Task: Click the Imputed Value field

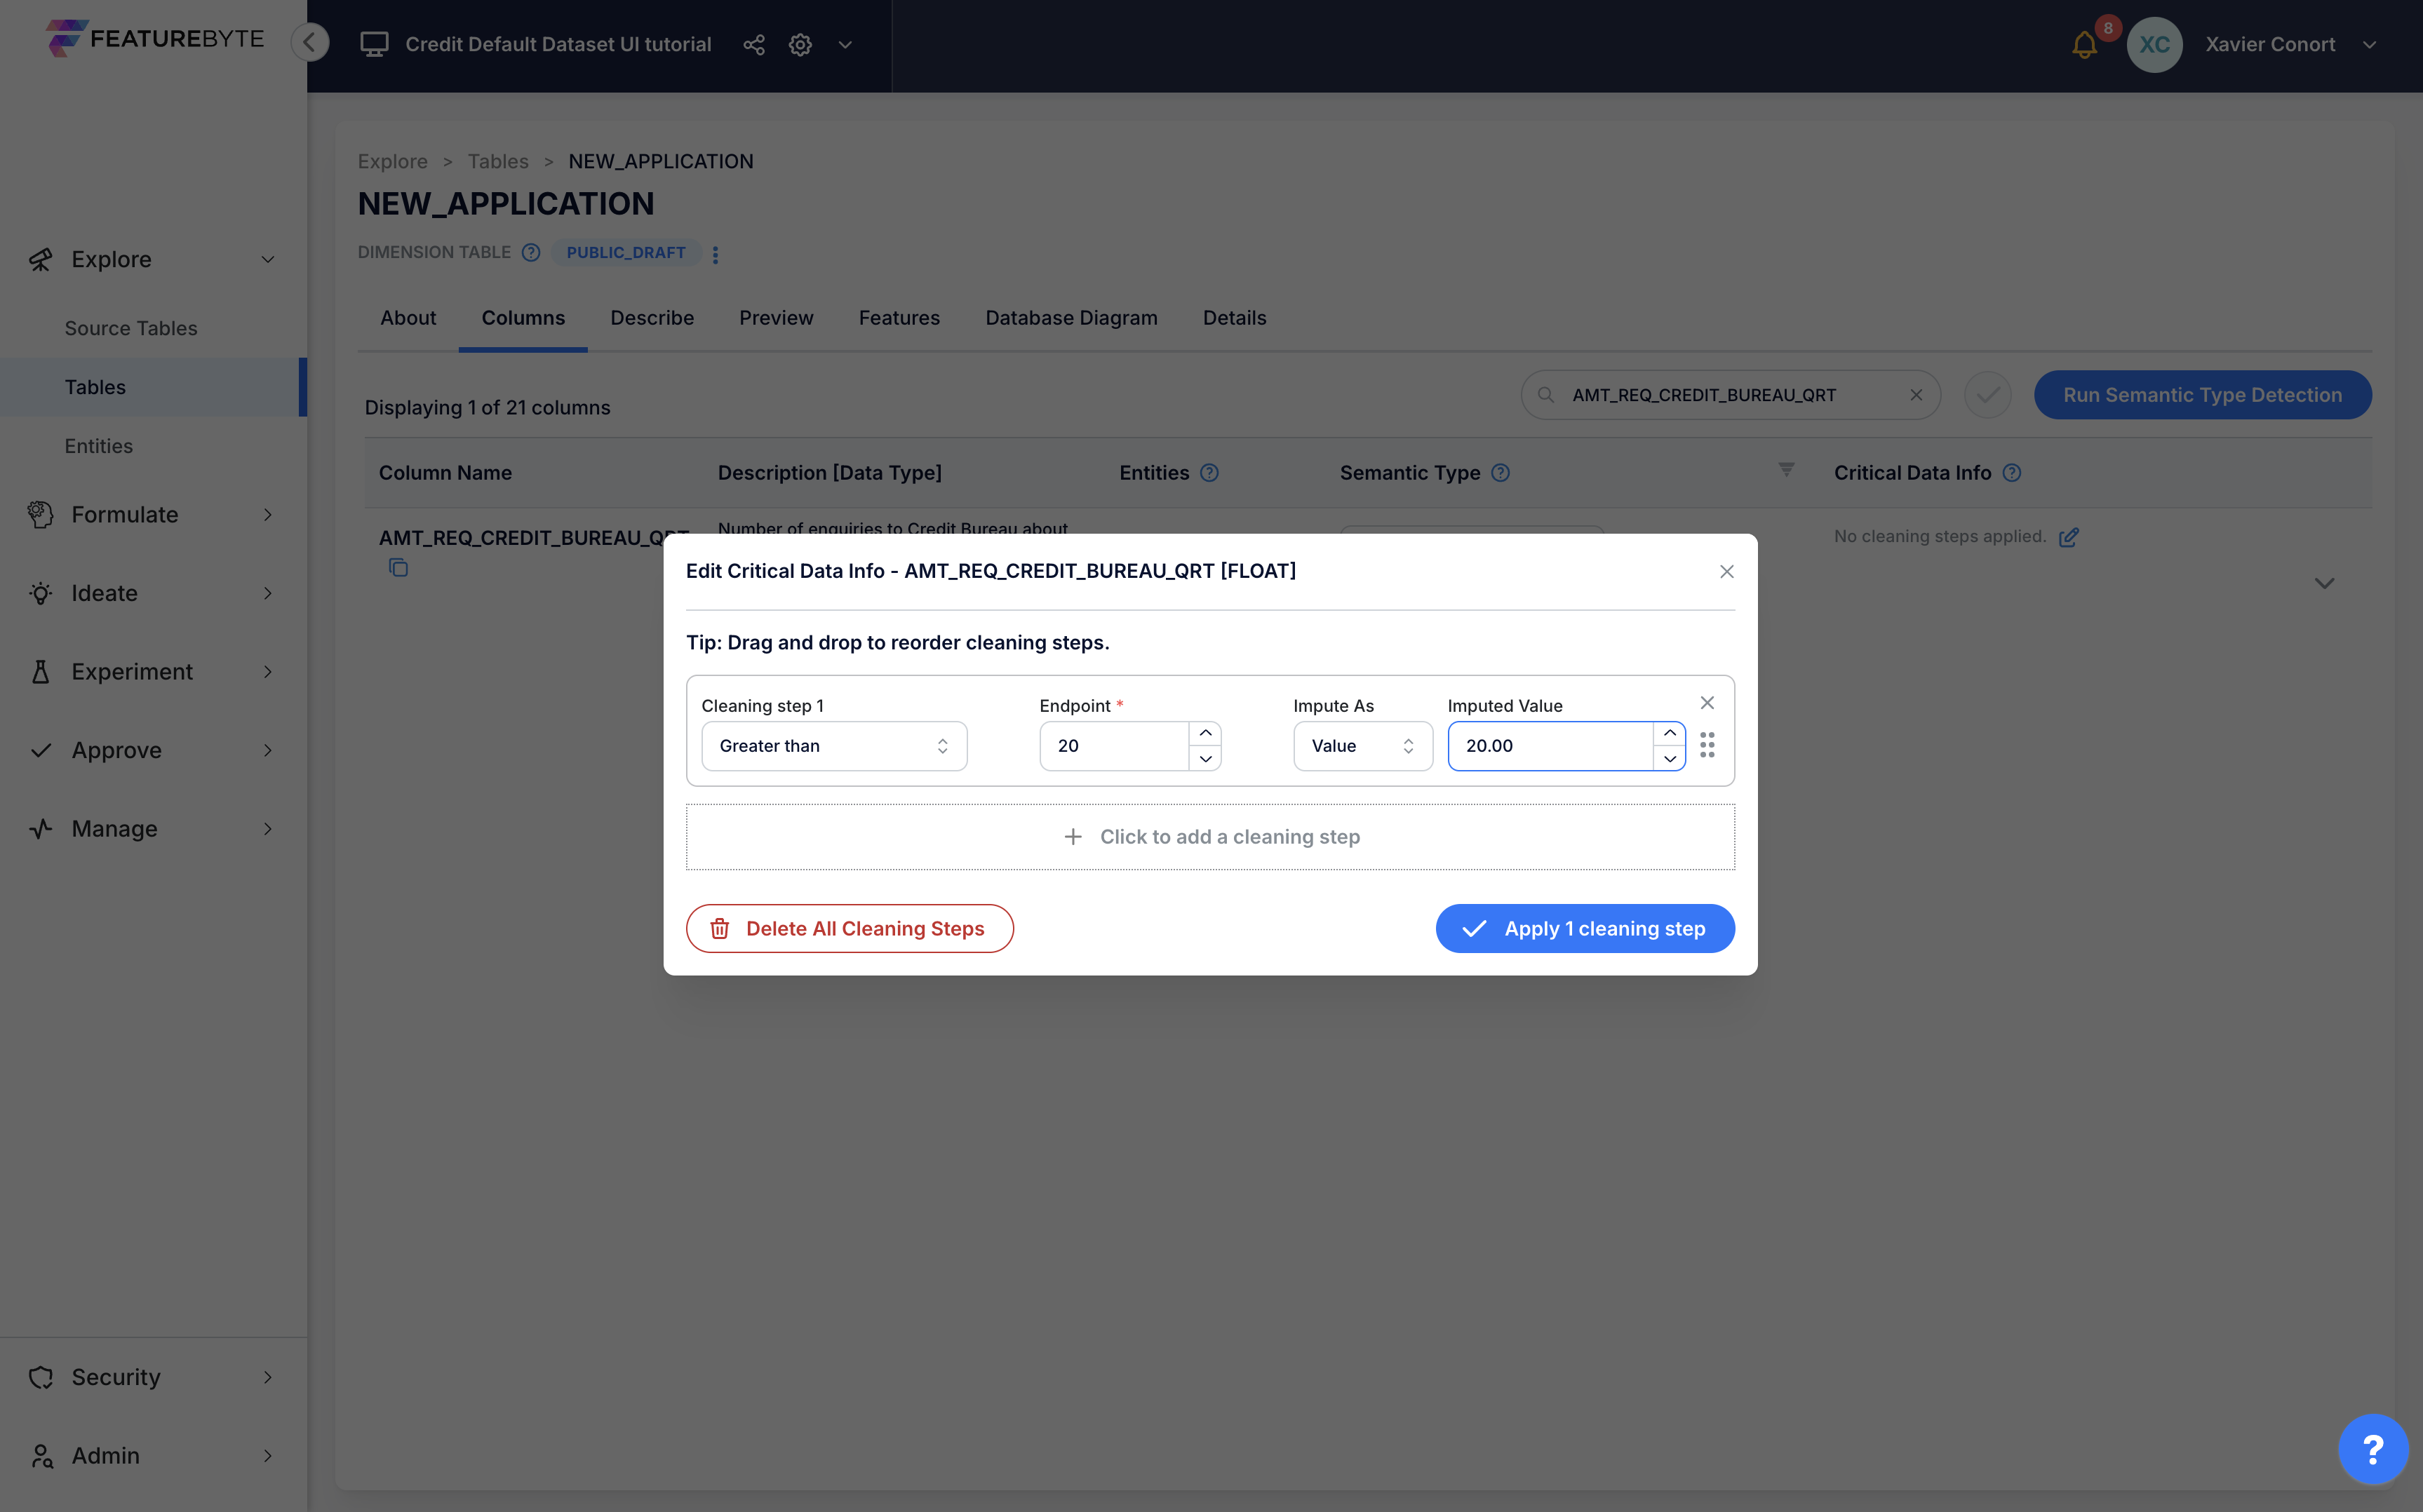Action: (1550, 746)
